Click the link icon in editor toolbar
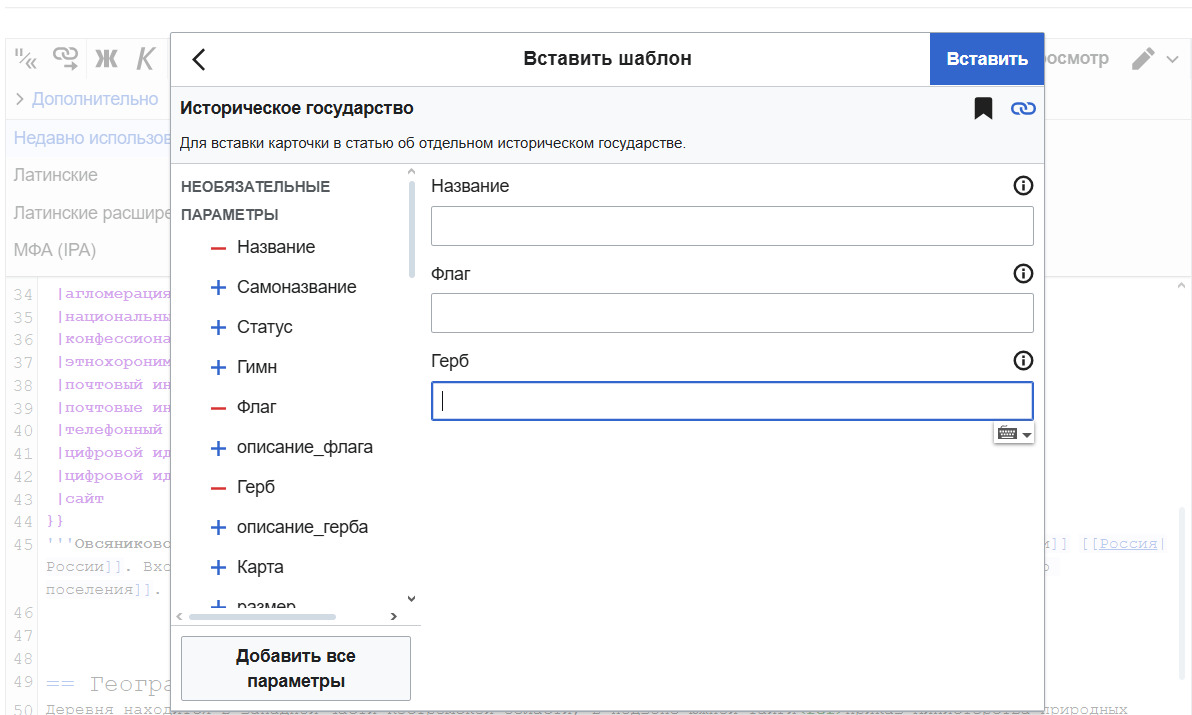The width and height of the screenshot is (1192, 715). coord(65,59)
